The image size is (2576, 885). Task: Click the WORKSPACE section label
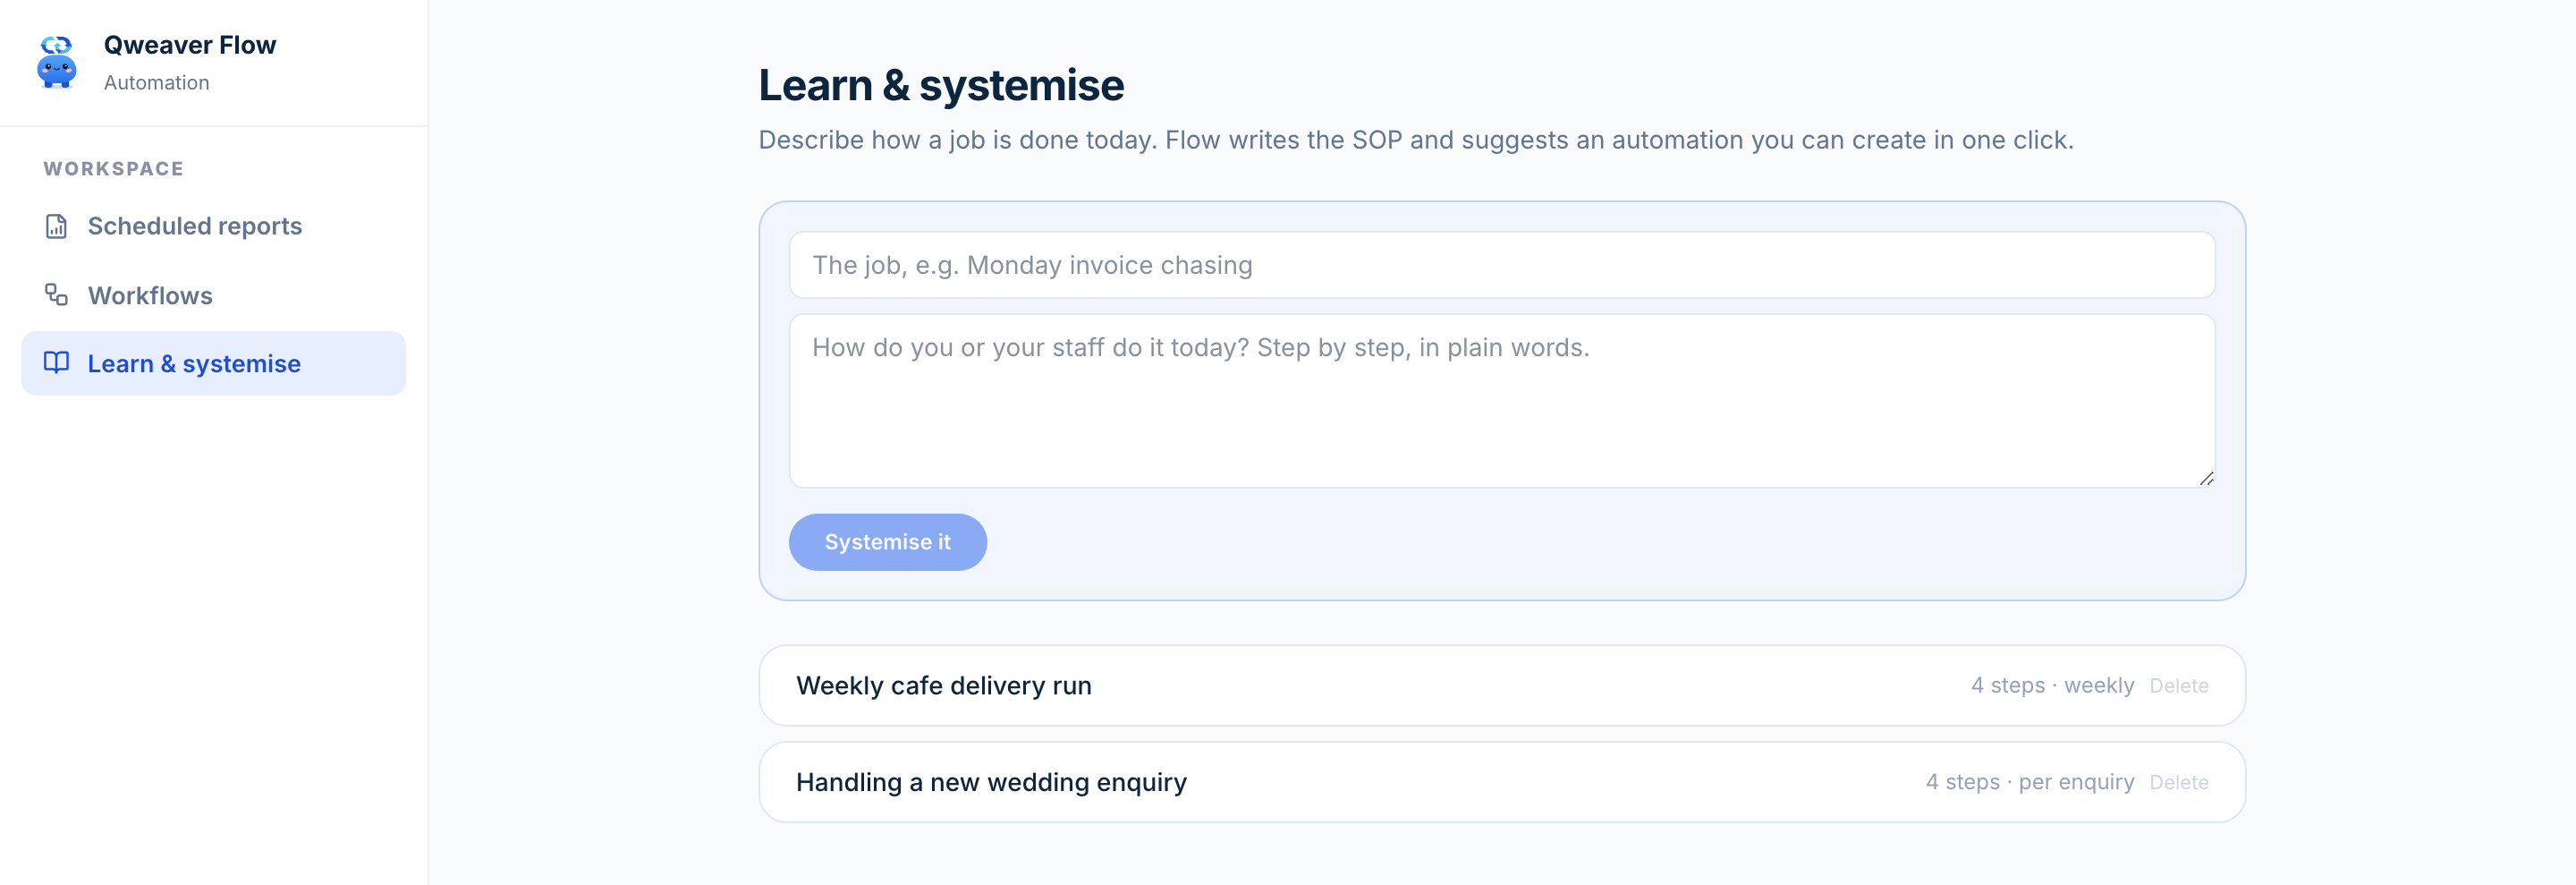tap(114, 169)
